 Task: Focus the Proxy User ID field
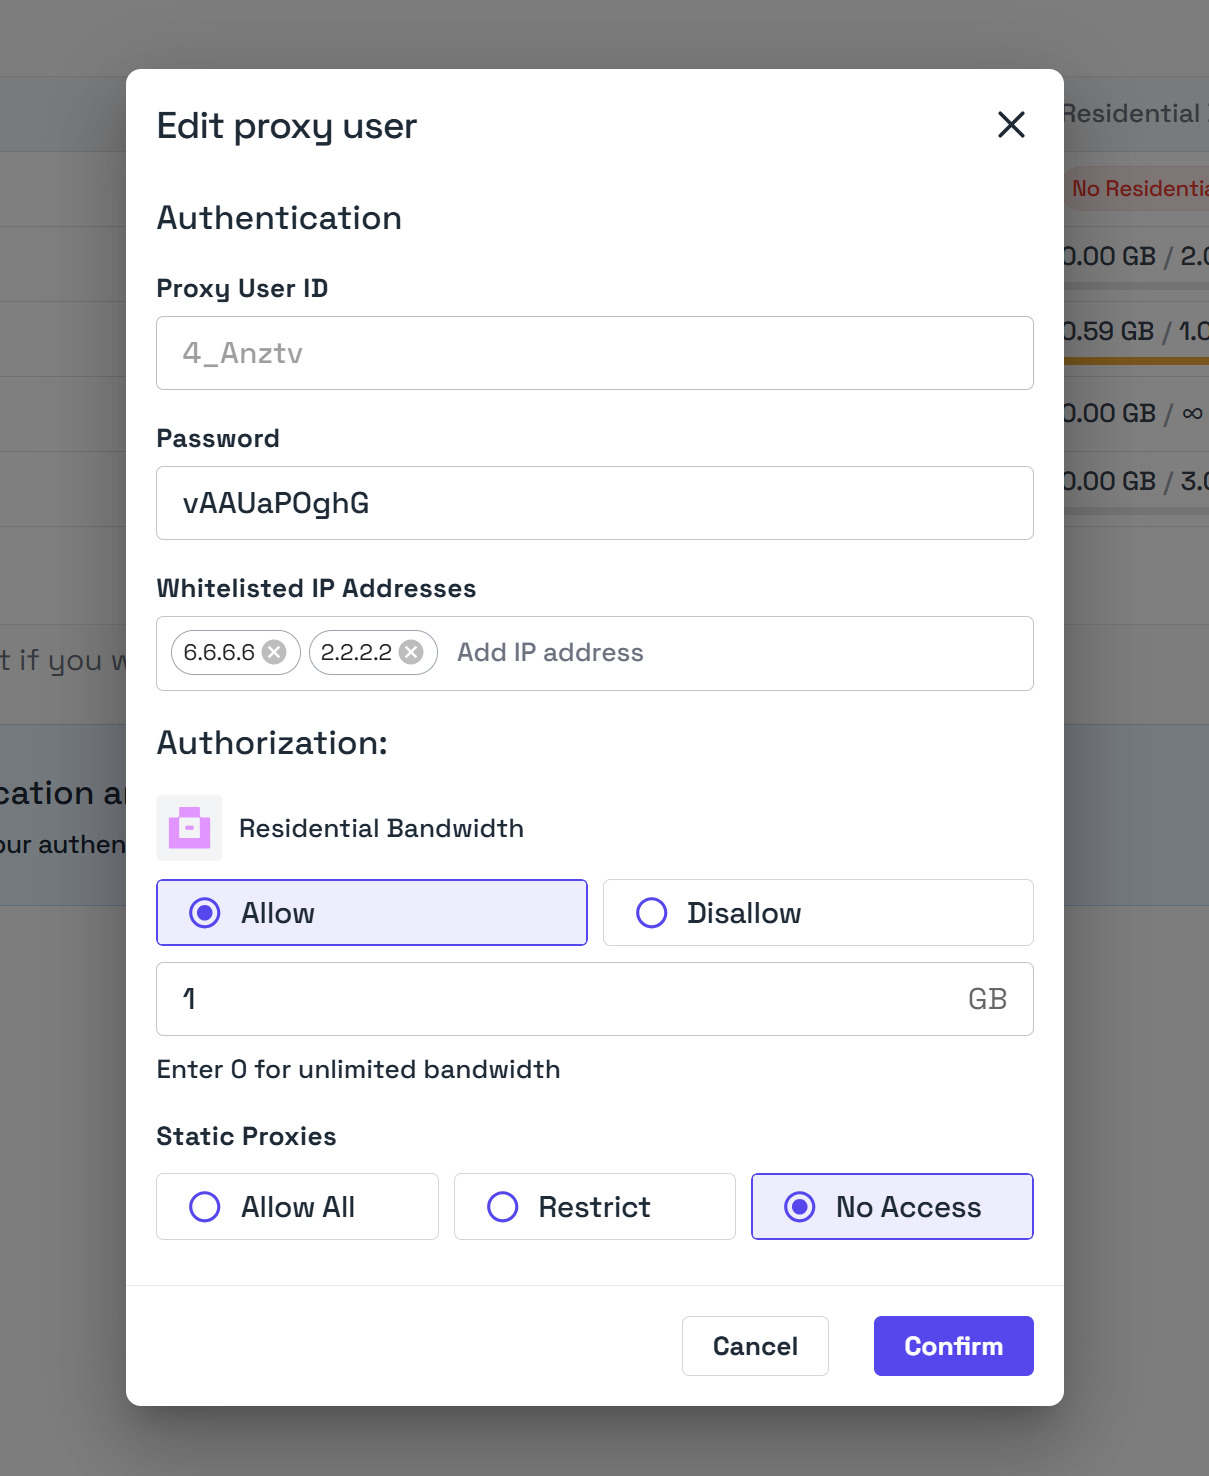(595, 353)
